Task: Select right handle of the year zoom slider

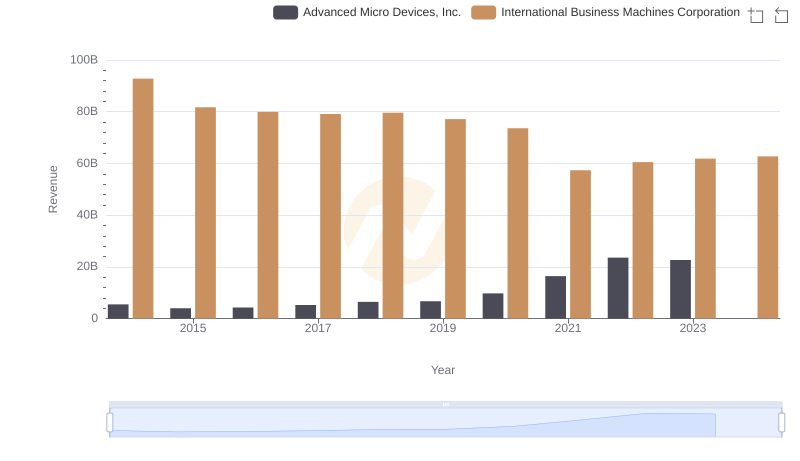Action: tap(782, 423)
